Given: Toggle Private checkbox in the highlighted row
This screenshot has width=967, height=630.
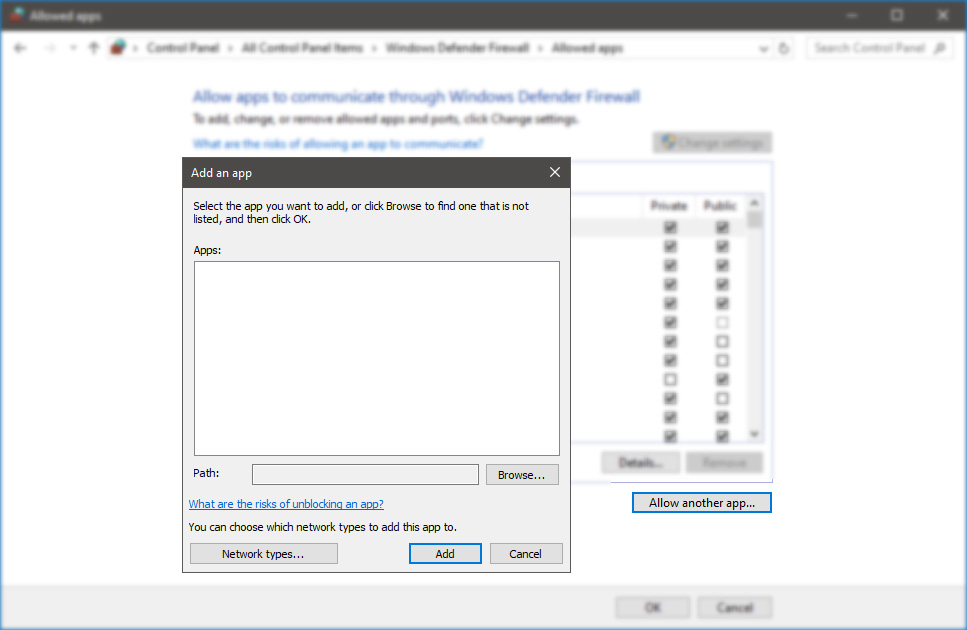Looking at the screenshot, I should 670,227.
